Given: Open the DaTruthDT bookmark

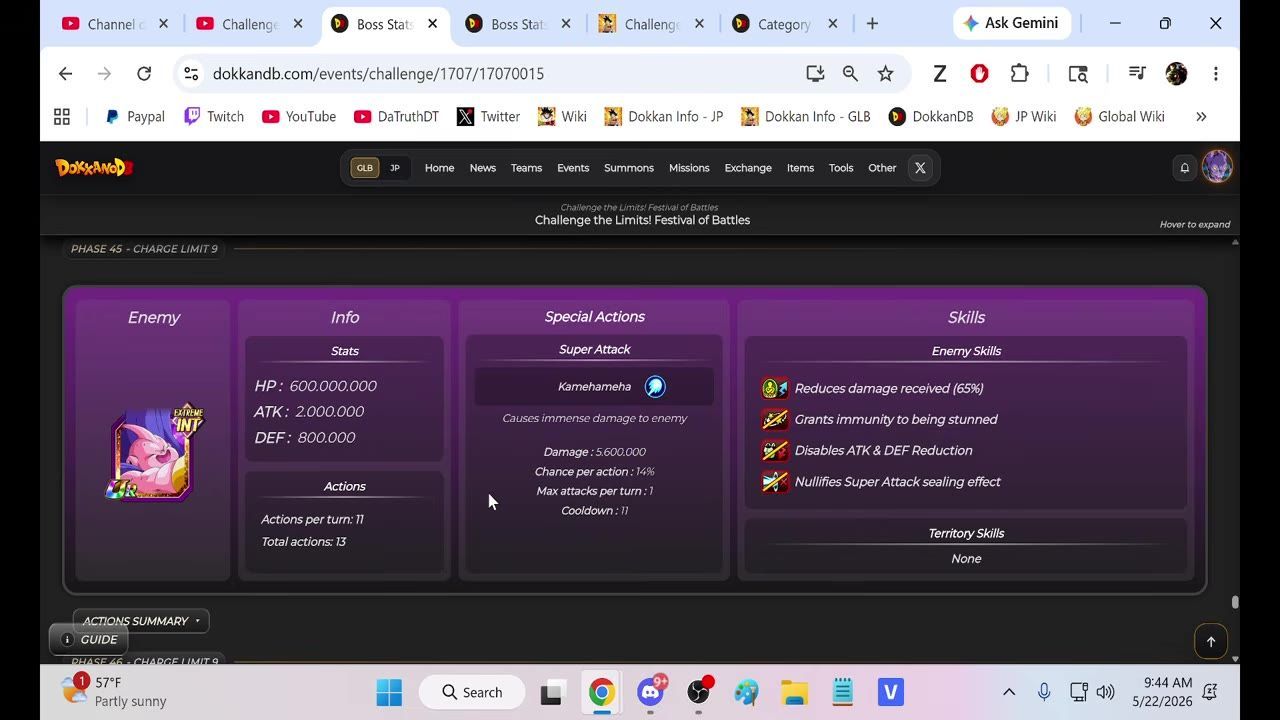Looking at the screenshot, I should coord(396,117).
